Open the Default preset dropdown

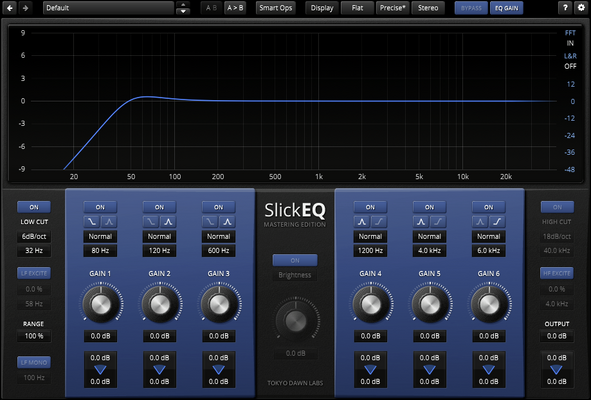coord(109,8)
